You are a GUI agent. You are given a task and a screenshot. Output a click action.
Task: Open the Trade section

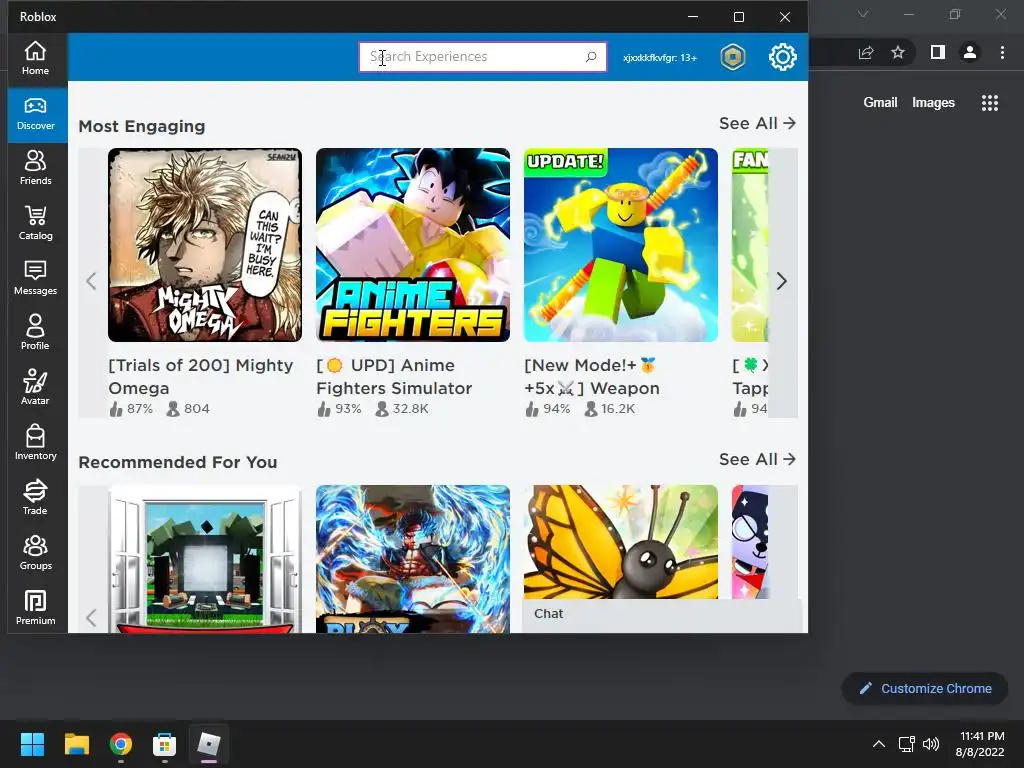pyautogui.click(x=35, y=498)
